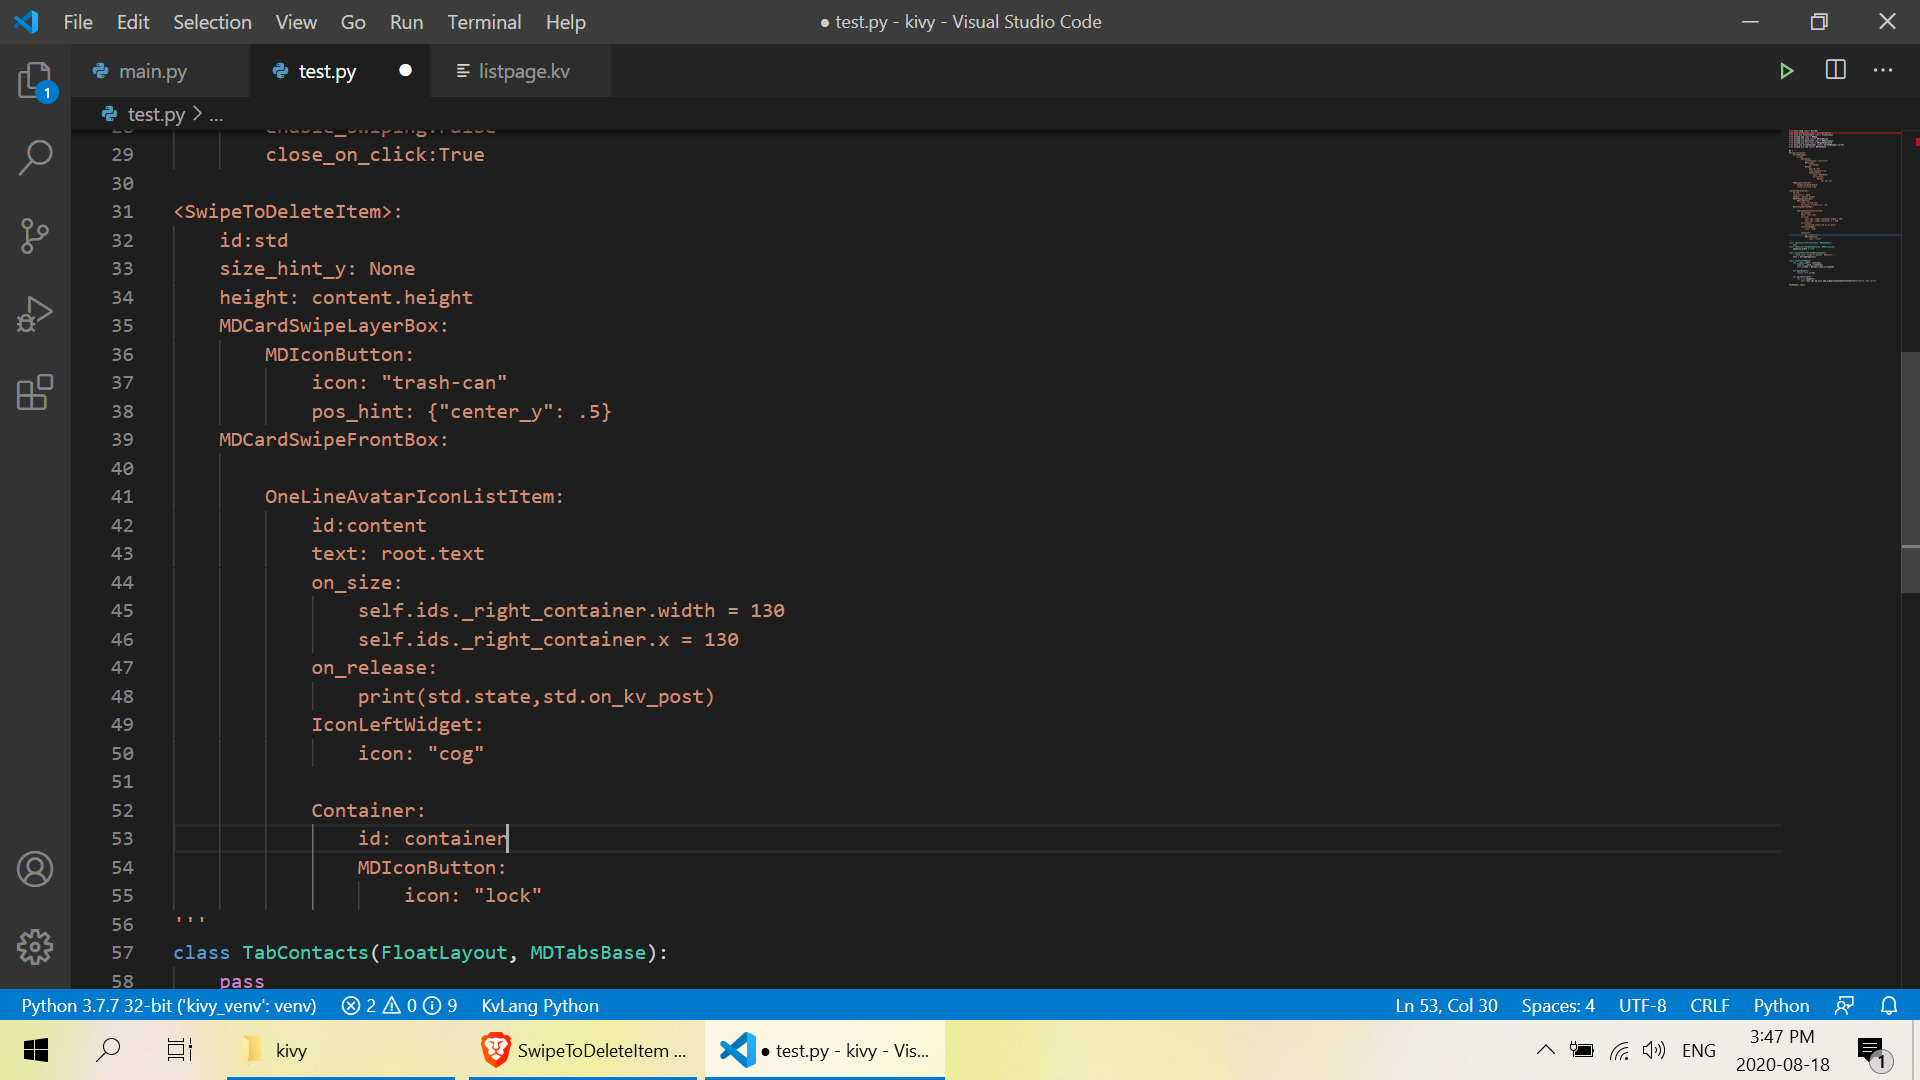Open the Search panel
The width and height of the screenshot is (1920, 1080).
[35, 157]
